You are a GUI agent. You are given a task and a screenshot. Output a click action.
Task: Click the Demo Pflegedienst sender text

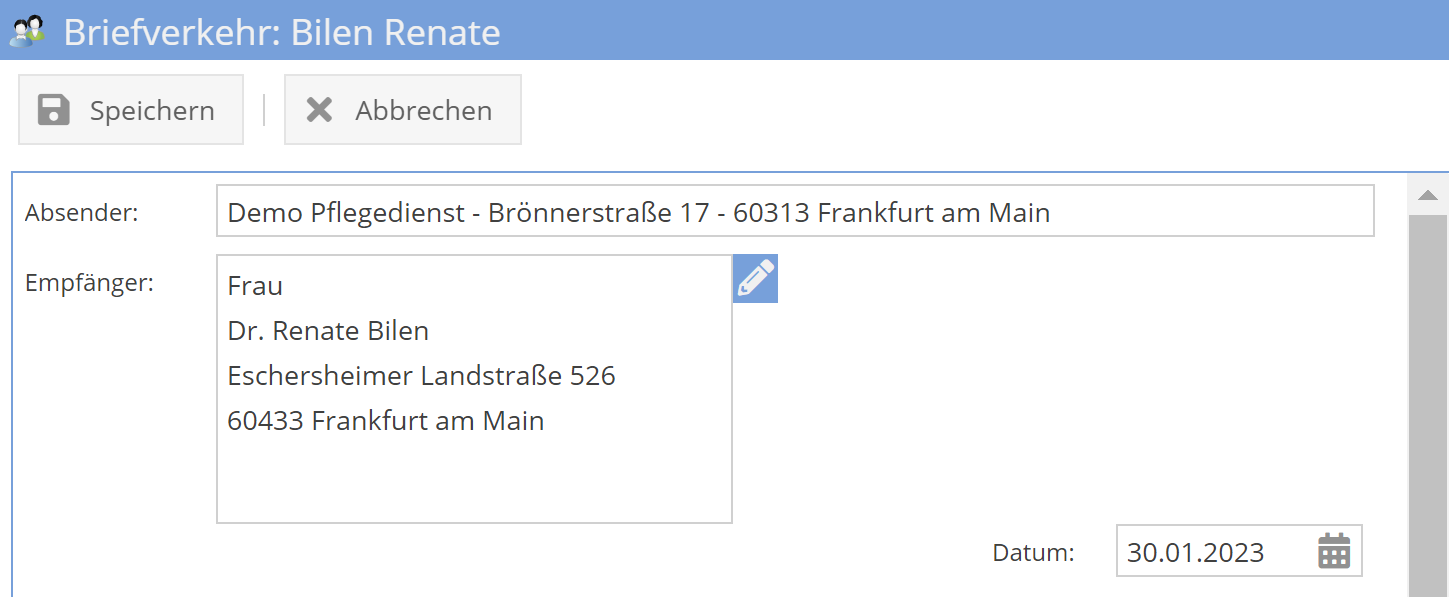coord(637,211)
